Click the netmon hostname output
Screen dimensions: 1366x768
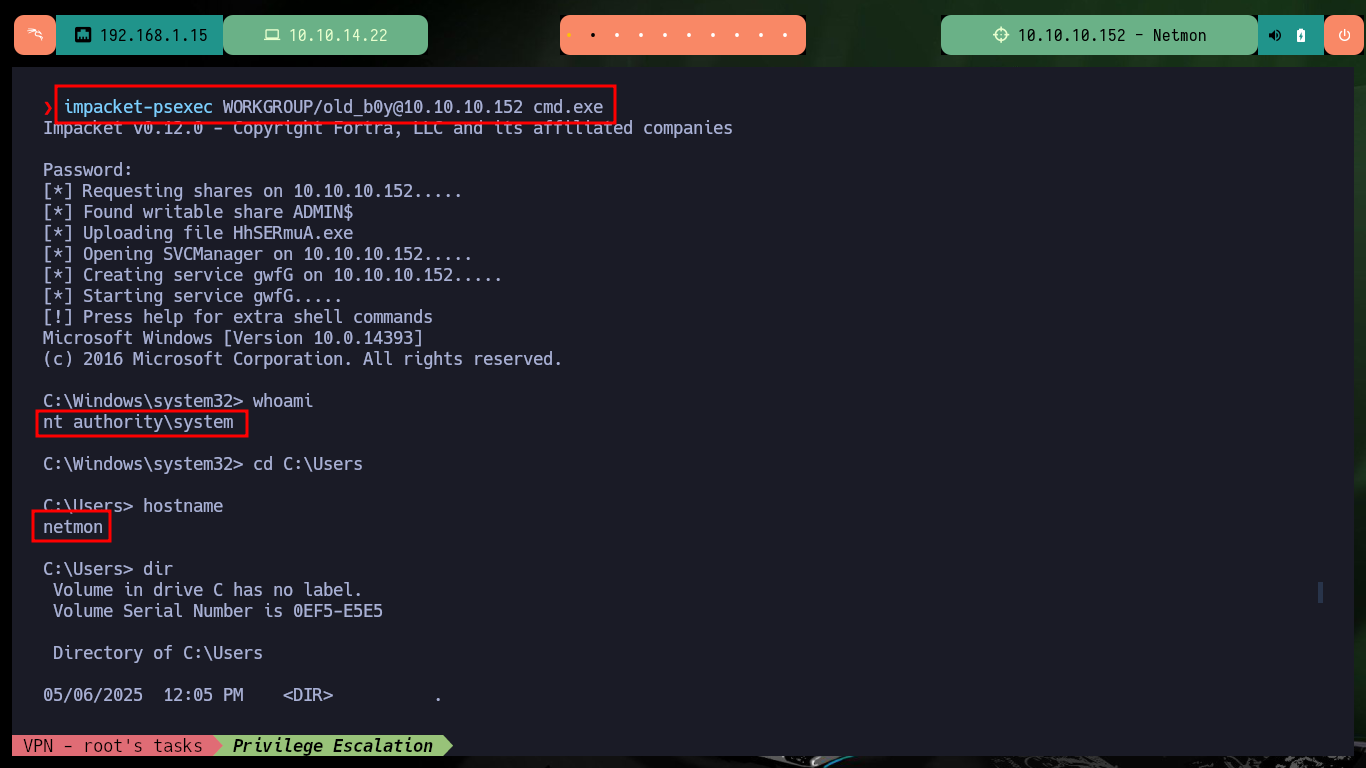click(x=73, y=527)
